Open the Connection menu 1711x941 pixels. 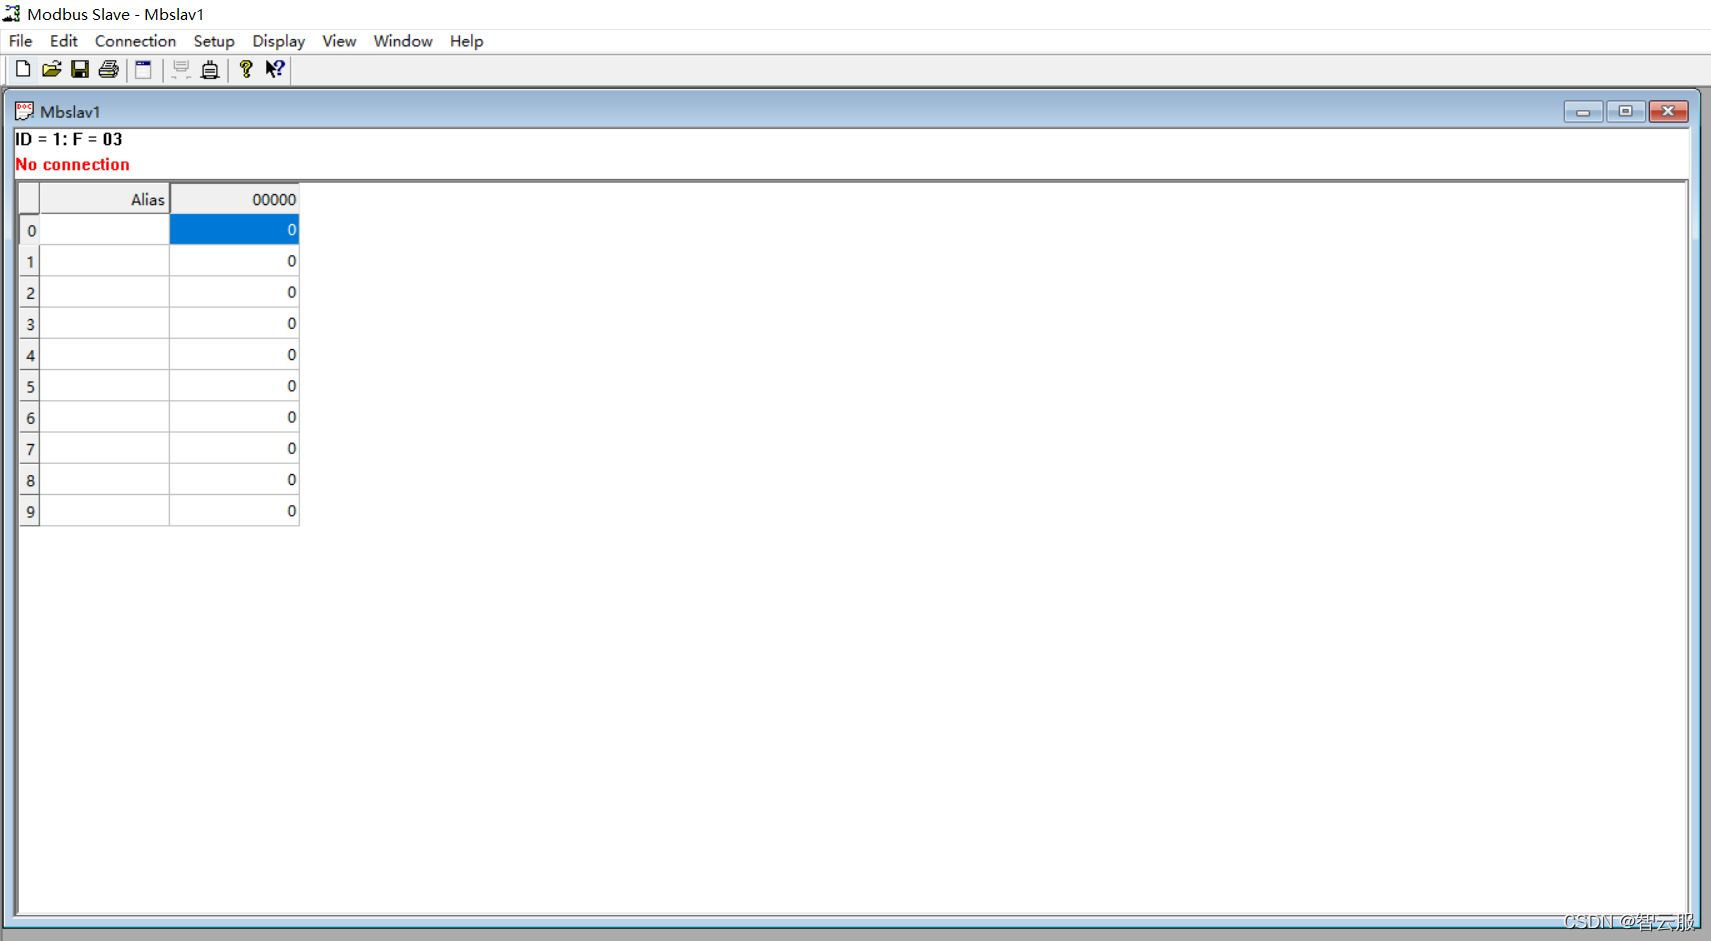pyautogui.click(x=135, y=41)
